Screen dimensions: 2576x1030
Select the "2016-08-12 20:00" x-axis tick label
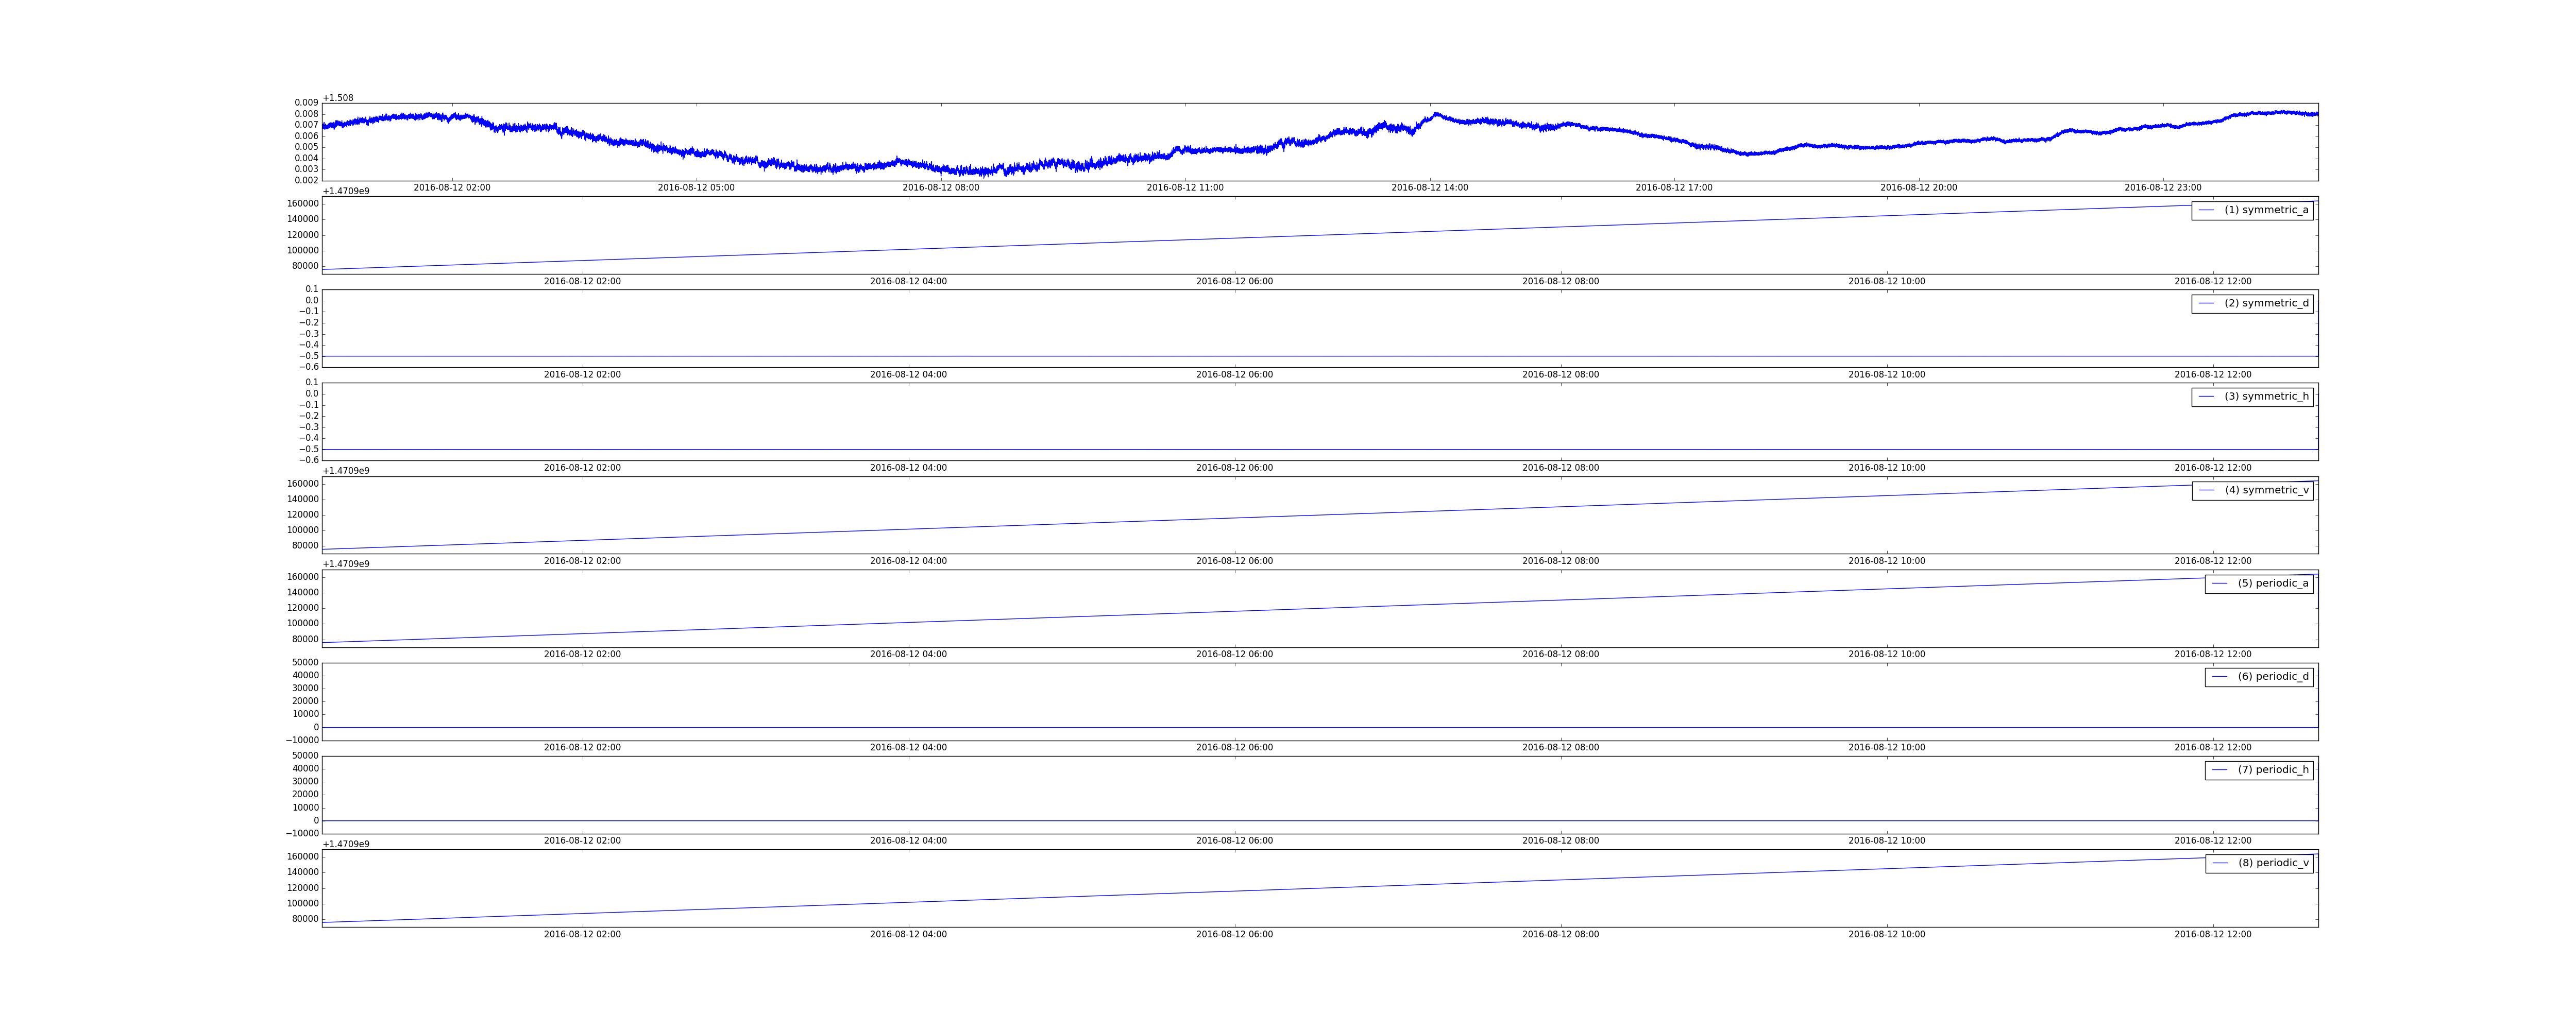tap(1919, 188)
